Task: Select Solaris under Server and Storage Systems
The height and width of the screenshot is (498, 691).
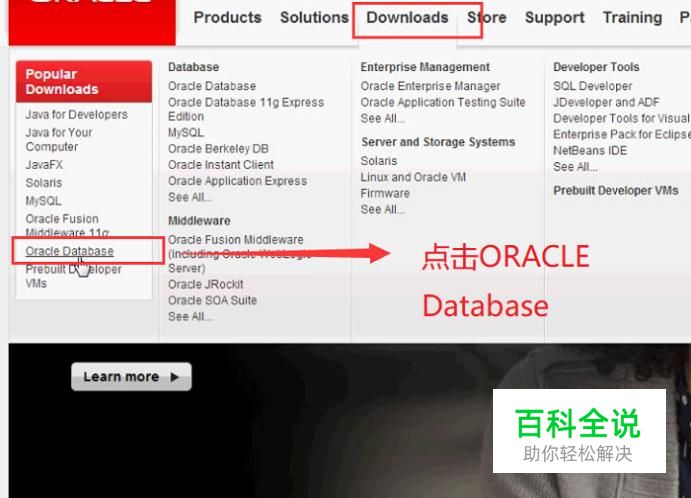Action: pos(379,161)
